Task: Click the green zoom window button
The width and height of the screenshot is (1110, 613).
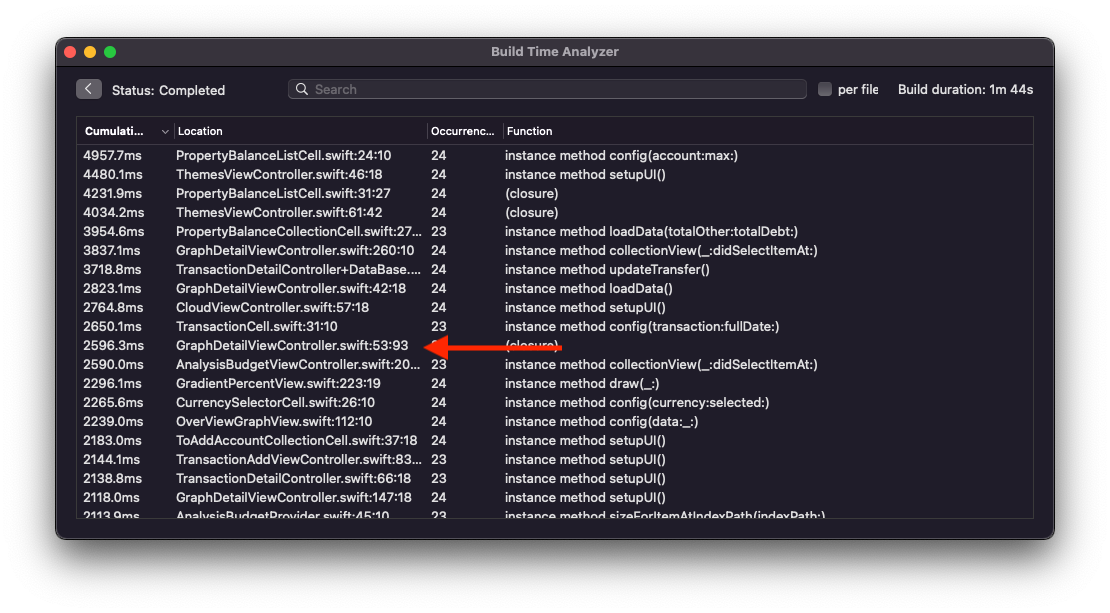Action: [110, 52]
